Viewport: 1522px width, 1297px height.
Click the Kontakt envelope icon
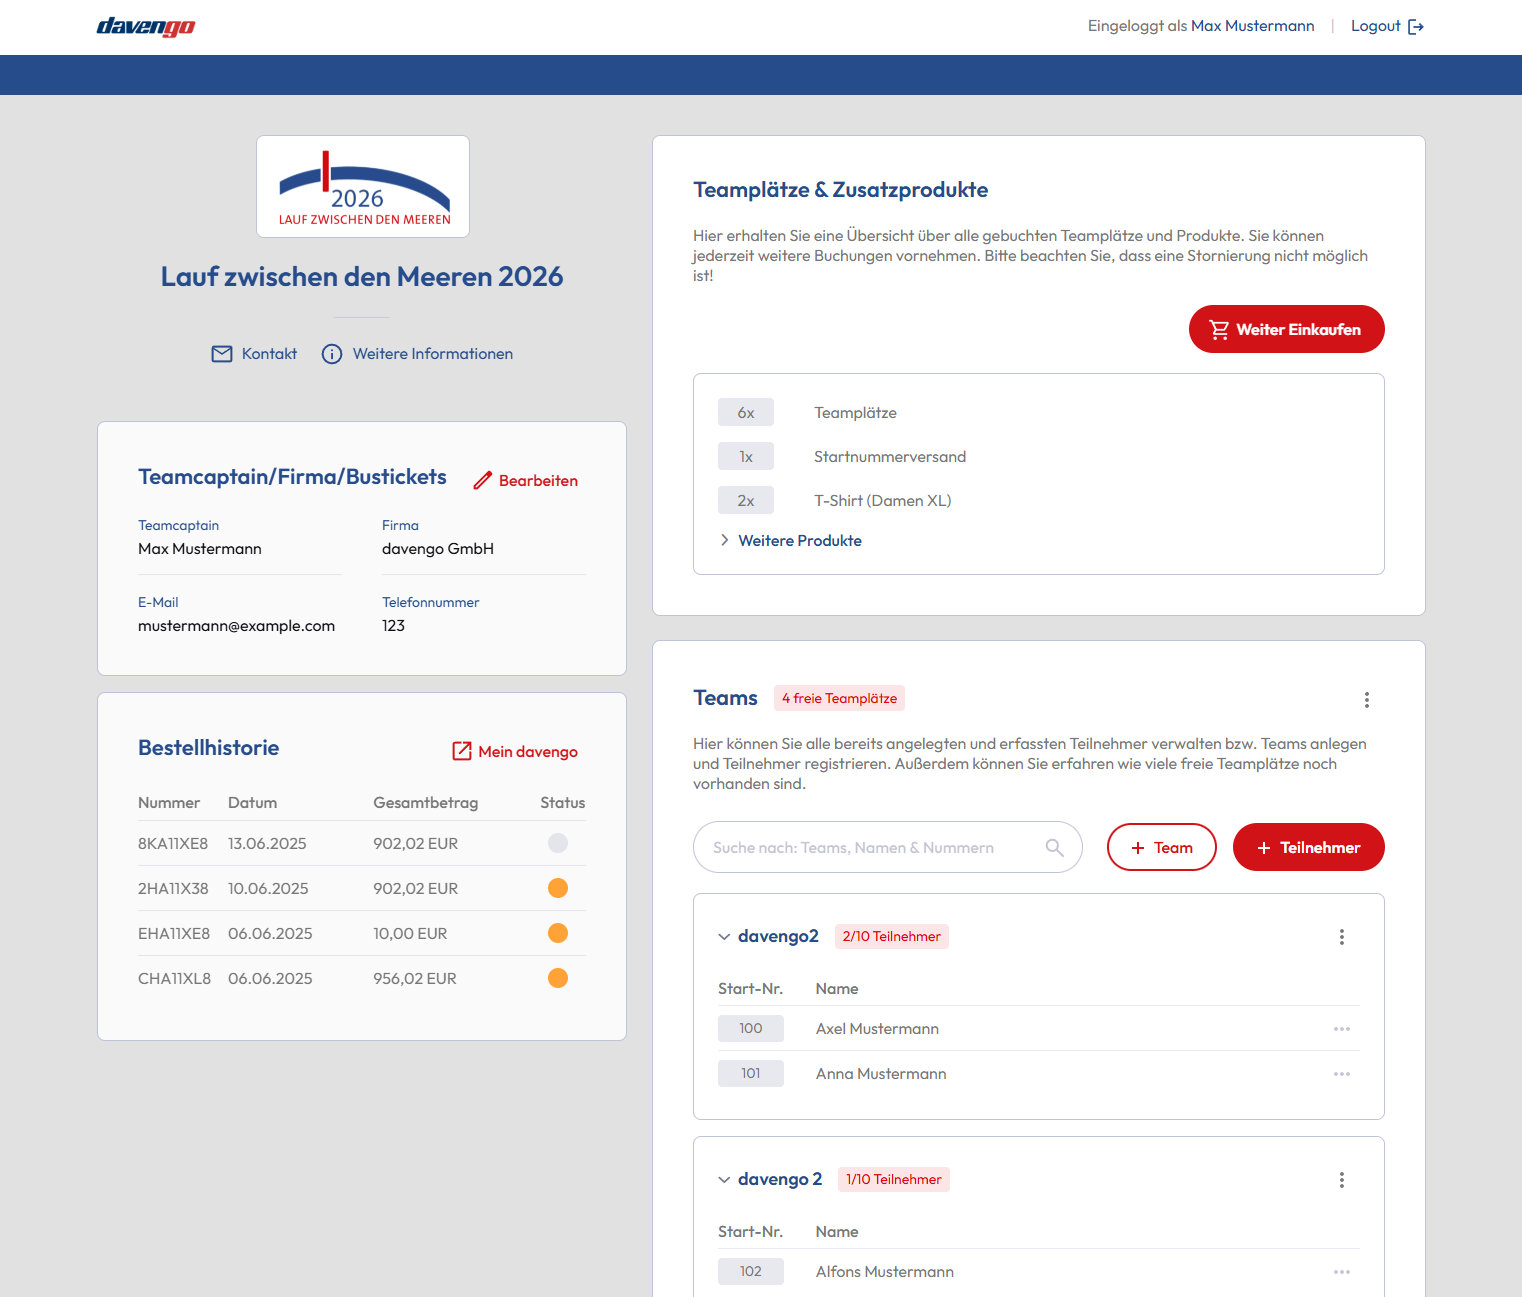(222, 354)
